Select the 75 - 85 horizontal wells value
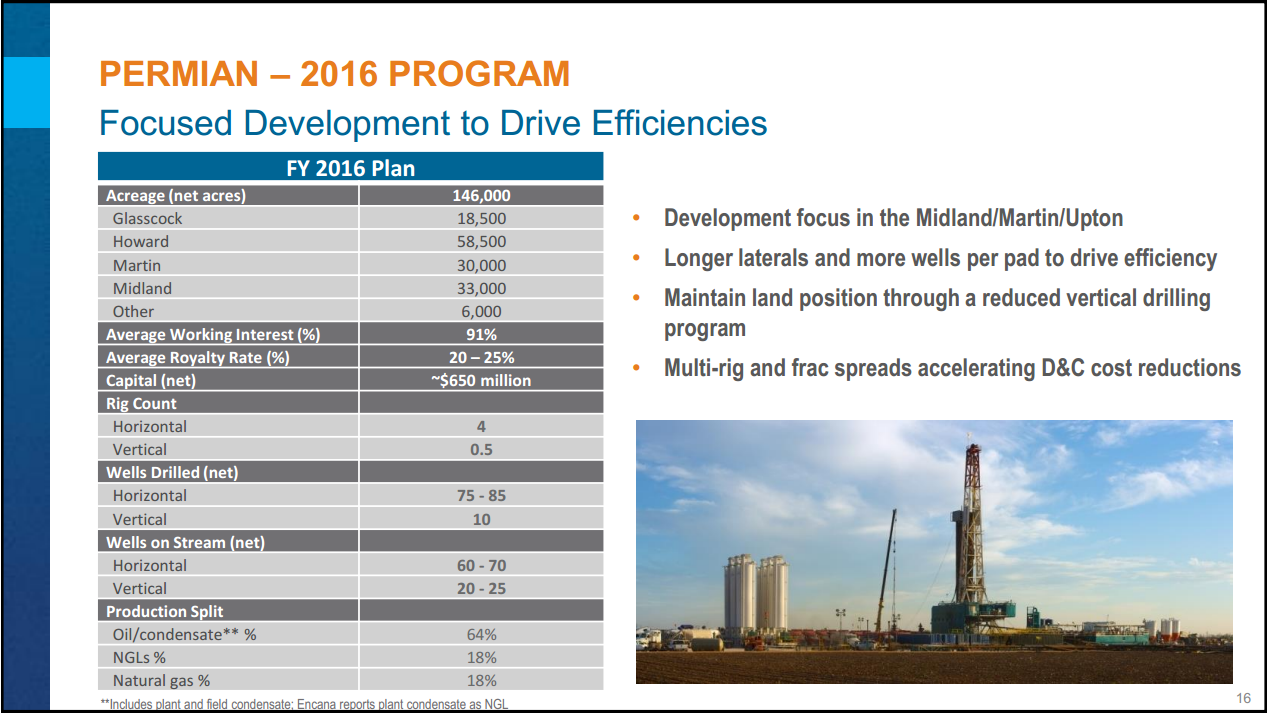Screen dimensions: 1268x714 click(481, 495)
